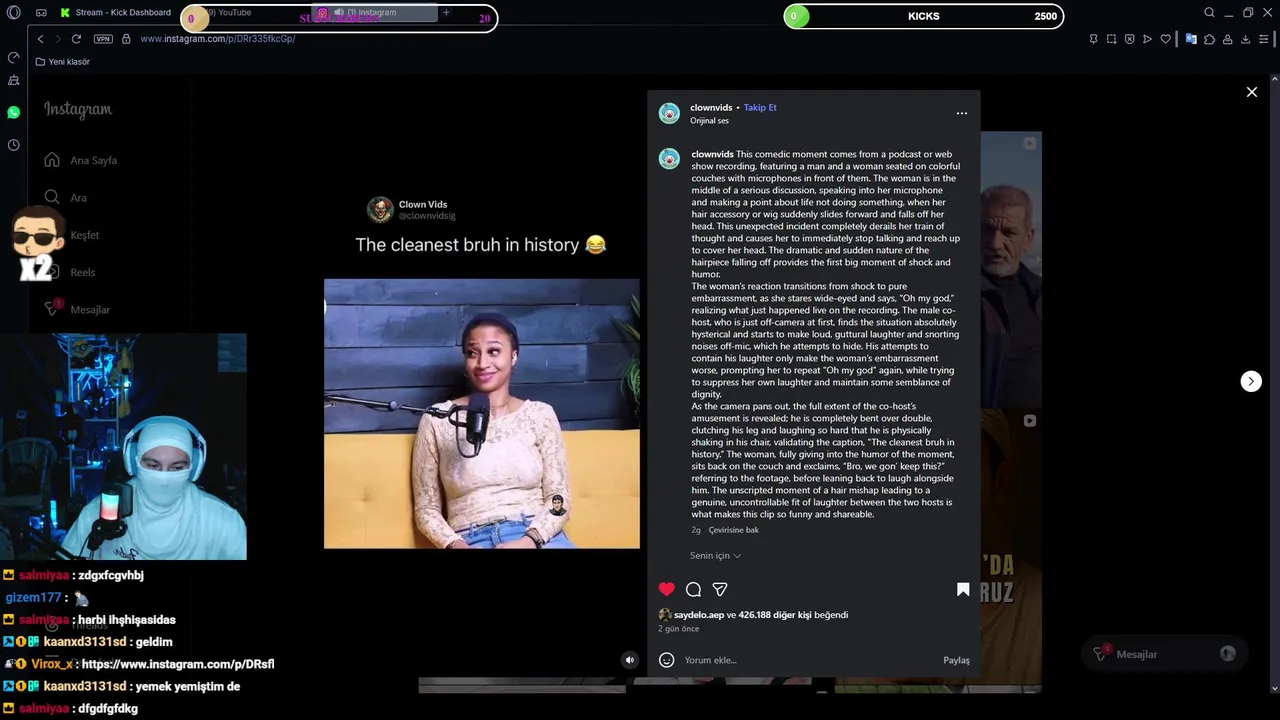Toggle the browser VPN badge
Screen dimensions: 1280x720
click(103, 39)
